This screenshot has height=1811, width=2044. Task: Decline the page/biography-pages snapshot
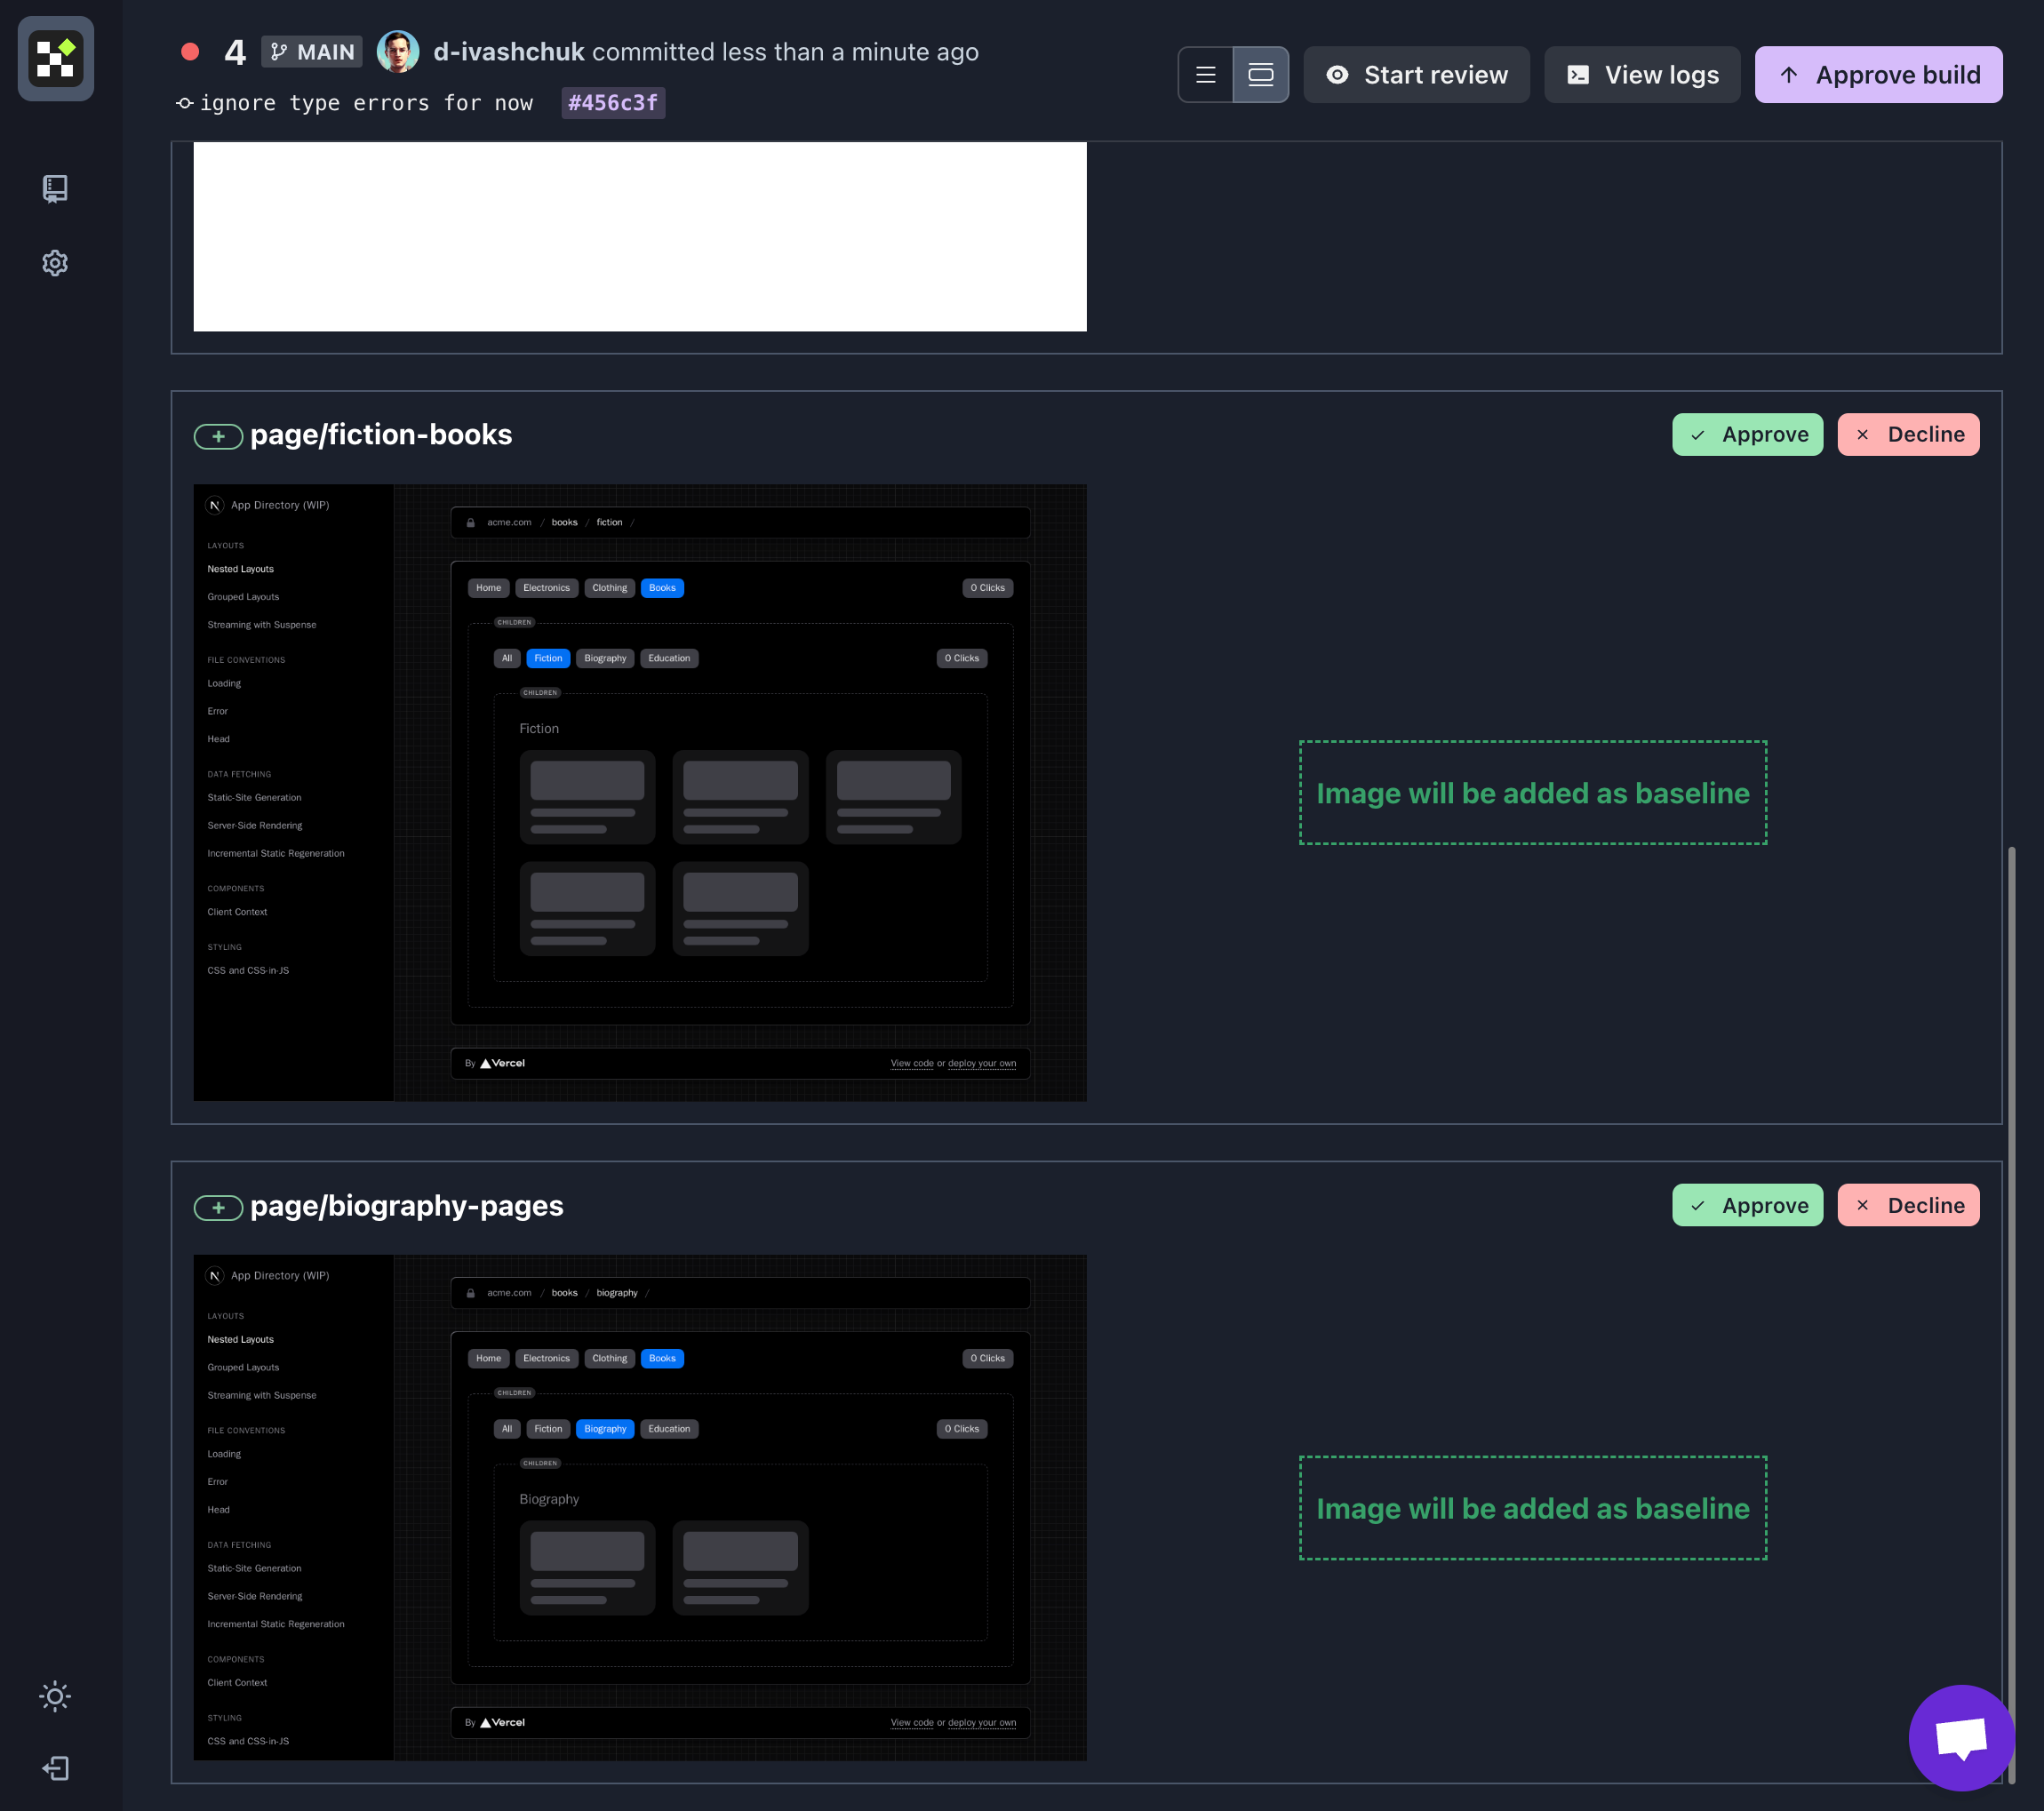[x=1908, y=1206]
